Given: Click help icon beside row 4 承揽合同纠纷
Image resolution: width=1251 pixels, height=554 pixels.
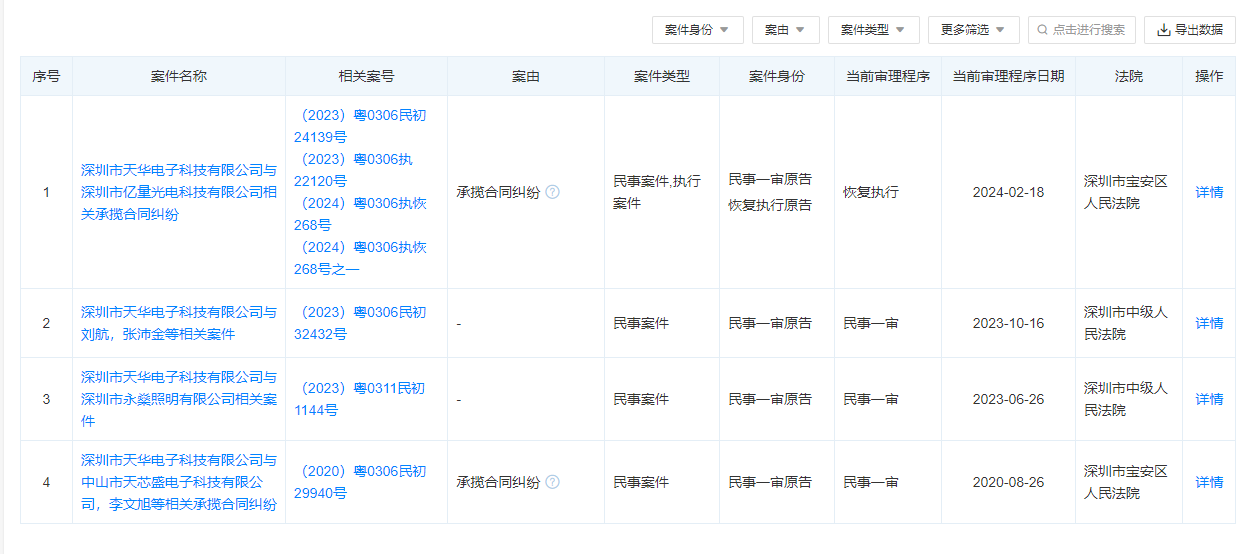Looking at the screenshot, I should 552,482.
